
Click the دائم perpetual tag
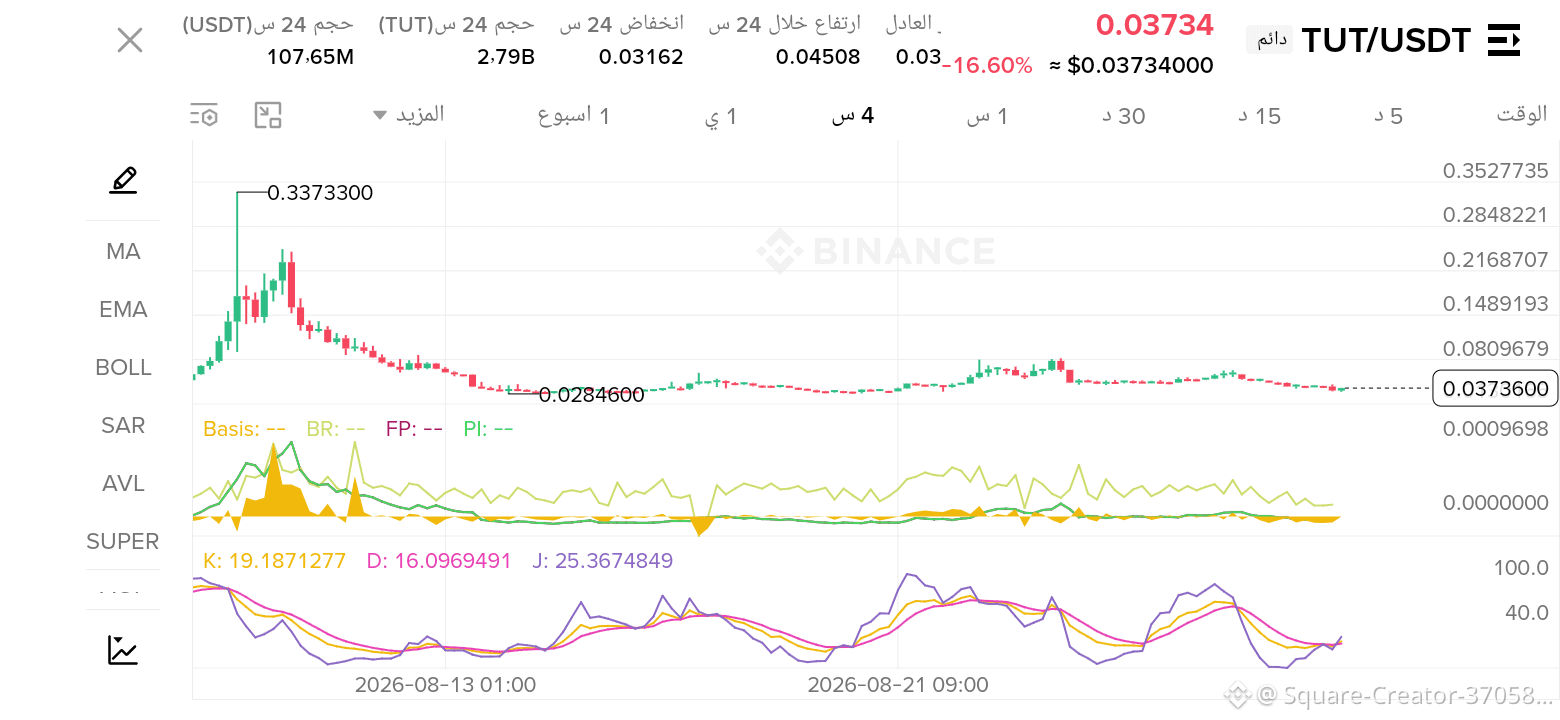coord(1270,40)
